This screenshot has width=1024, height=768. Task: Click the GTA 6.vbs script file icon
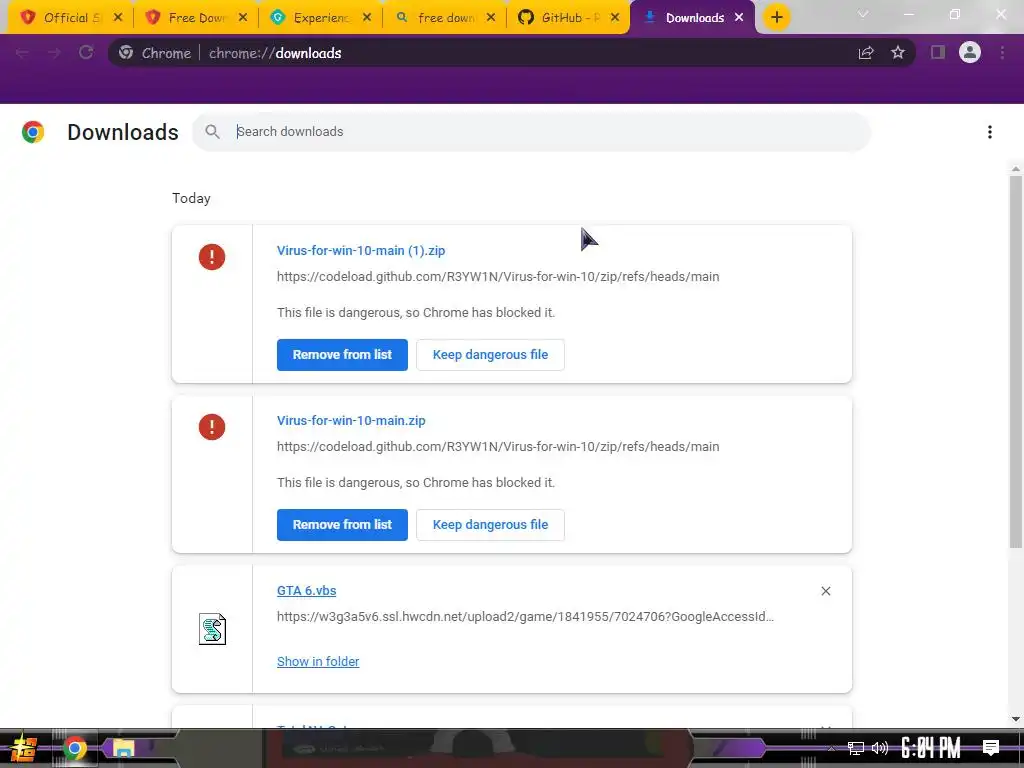212,629
